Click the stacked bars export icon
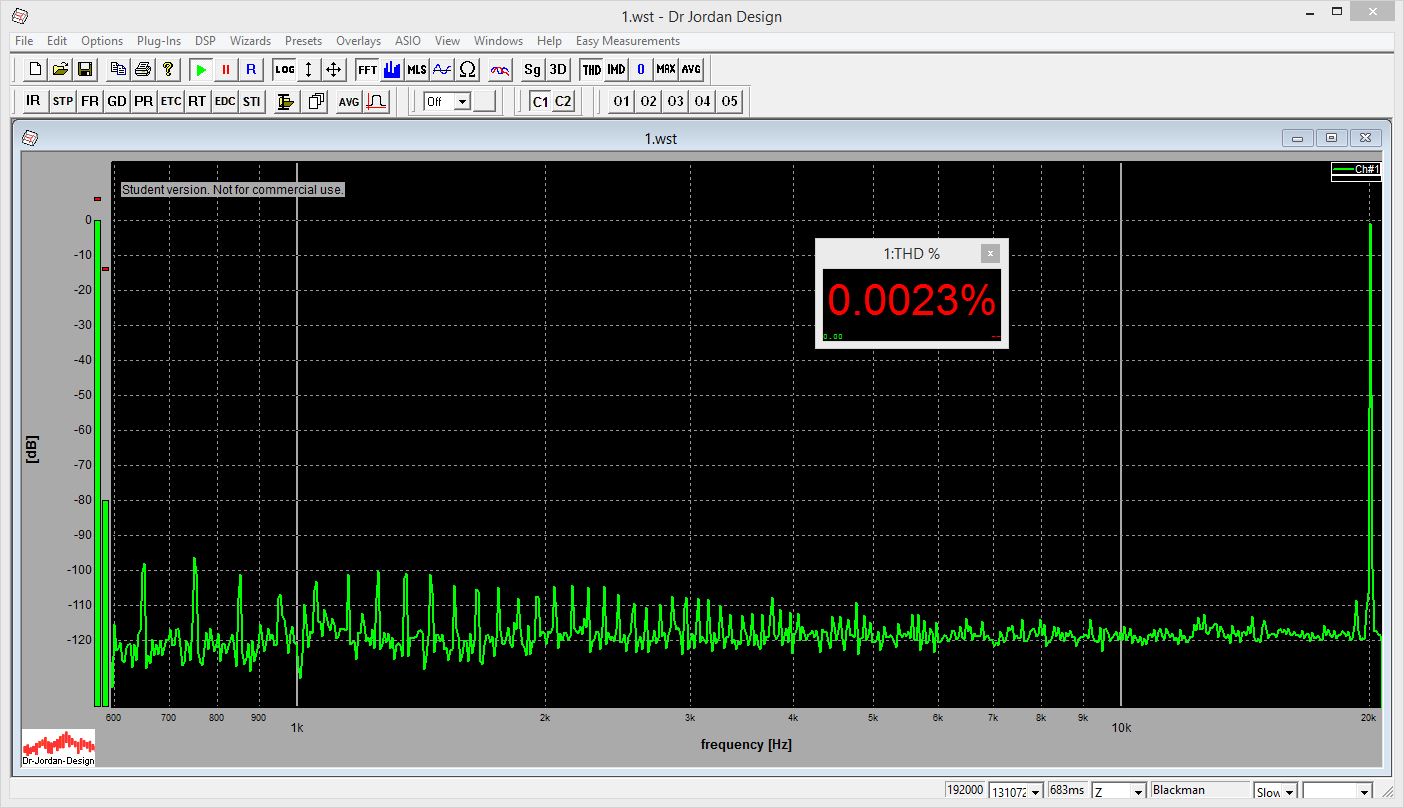 click(x=286, y=101)
